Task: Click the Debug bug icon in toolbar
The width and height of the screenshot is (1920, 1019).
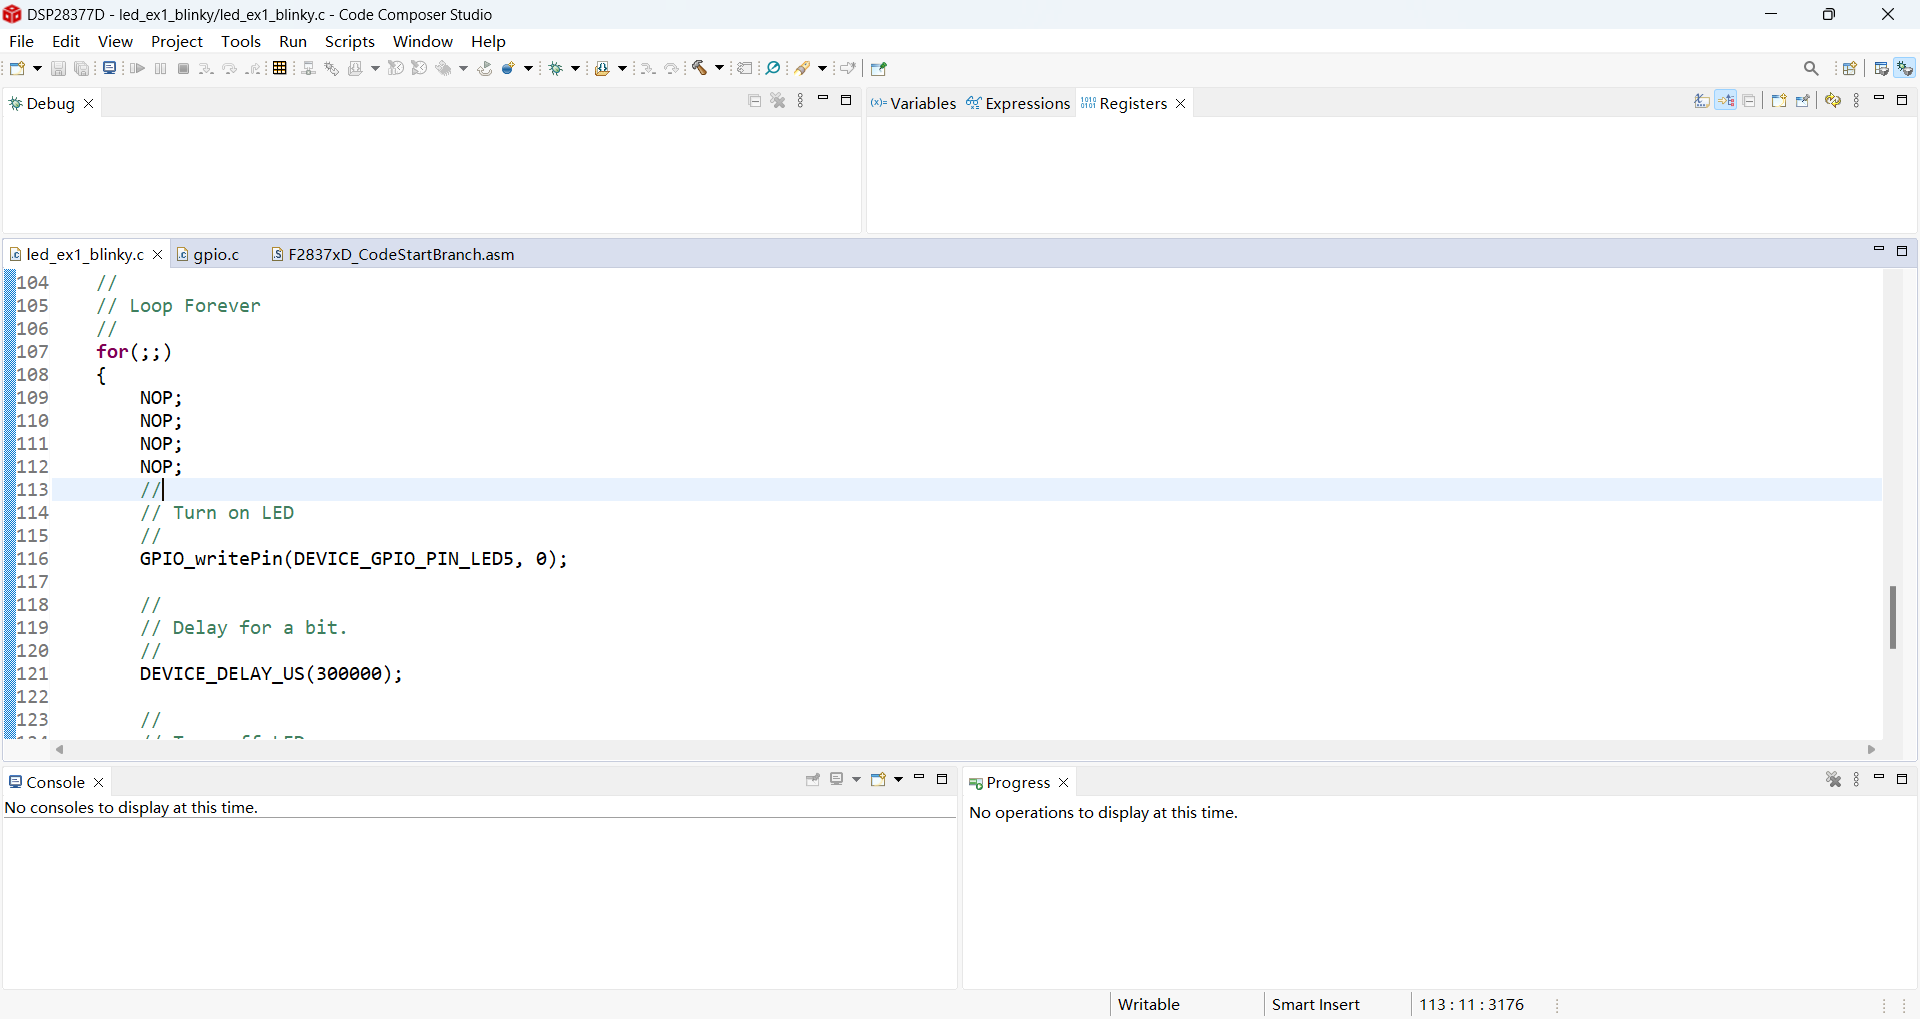Action: tap(557, 68)
